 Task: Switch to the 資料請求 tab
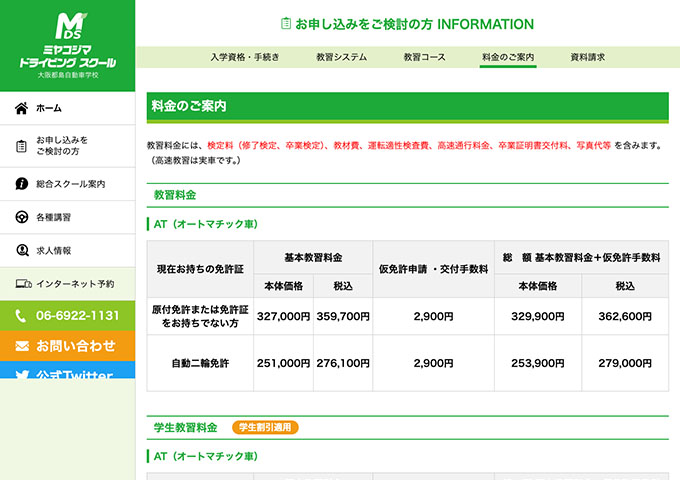588,57
